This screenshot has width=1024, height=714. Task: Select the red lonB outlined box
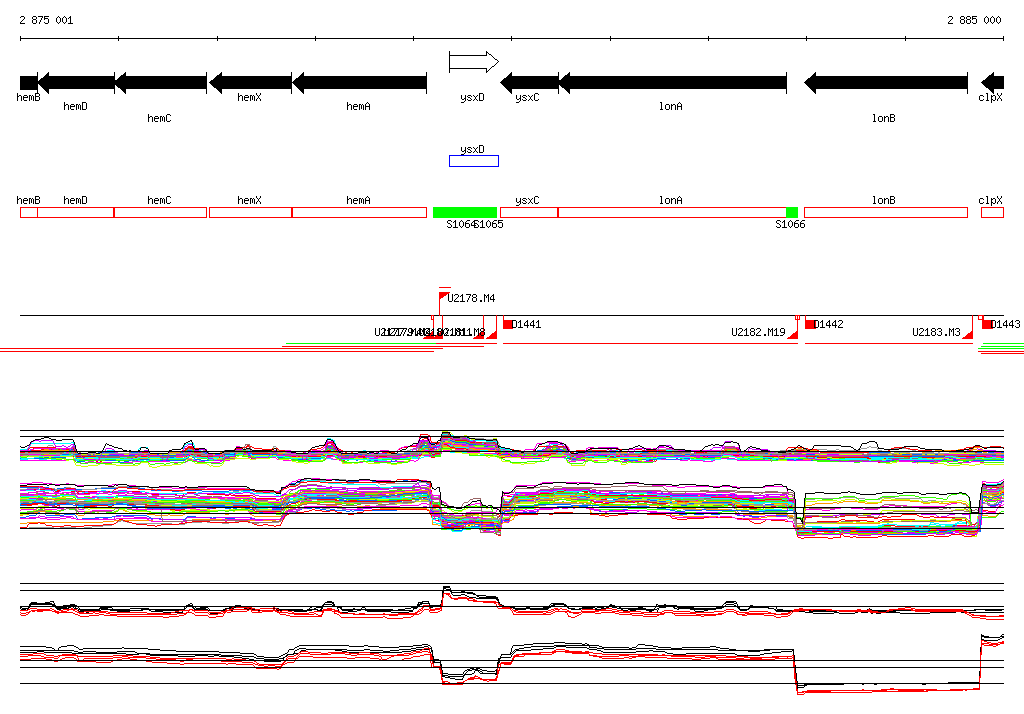click(x=886, y=212)
